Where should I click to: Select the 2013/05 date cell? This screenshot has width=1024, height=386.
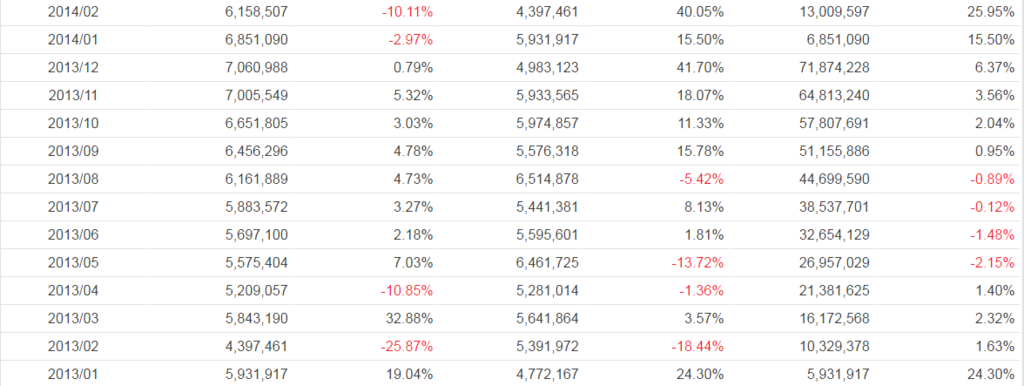pyautogui.click(x=71, y=263)
